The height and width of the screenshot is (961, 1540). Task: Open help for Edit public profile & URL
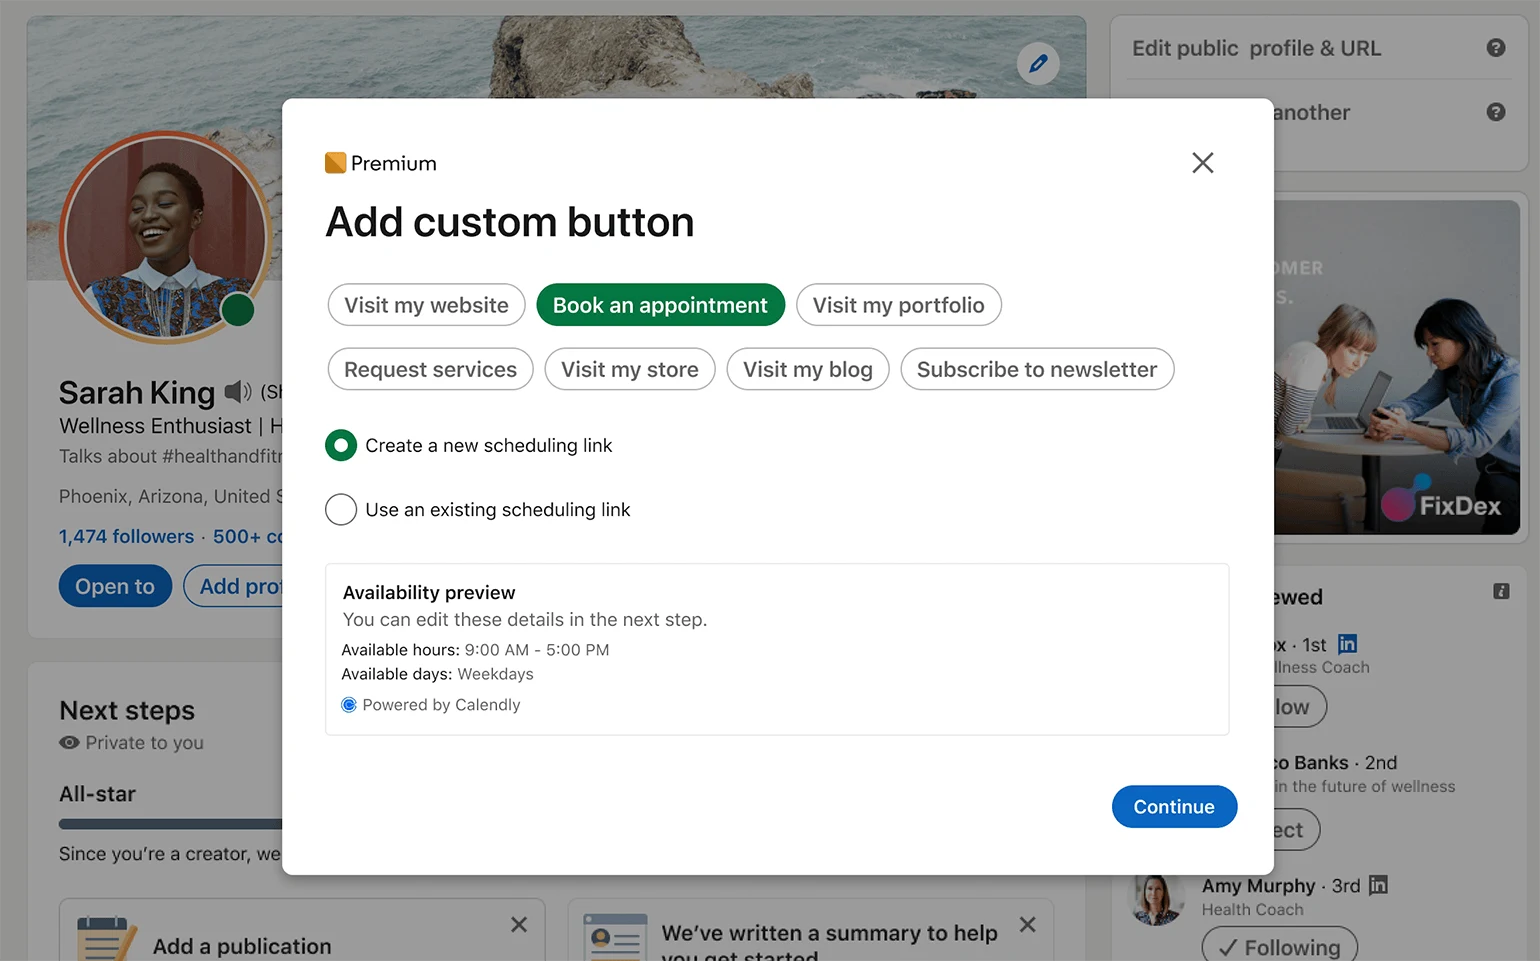(x=1496, y=48)
